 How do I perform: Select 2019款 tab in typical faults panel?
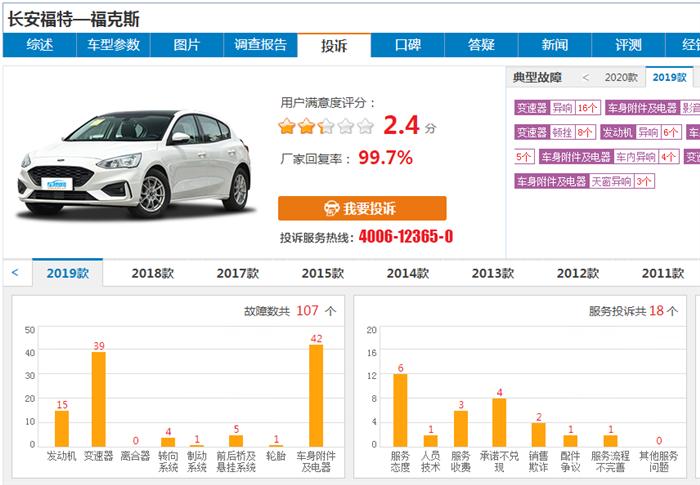(x=669, y=78)
